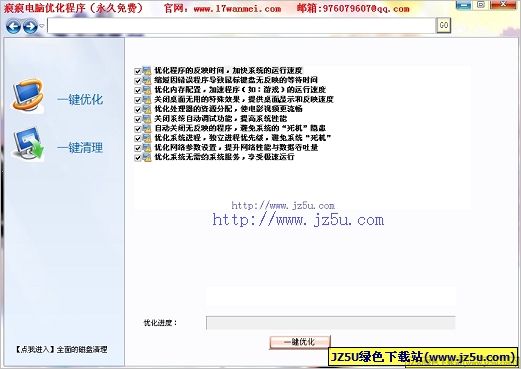Select text 自动关闭无反映的程序 row
521x369 pixels.
click(240, 128)
